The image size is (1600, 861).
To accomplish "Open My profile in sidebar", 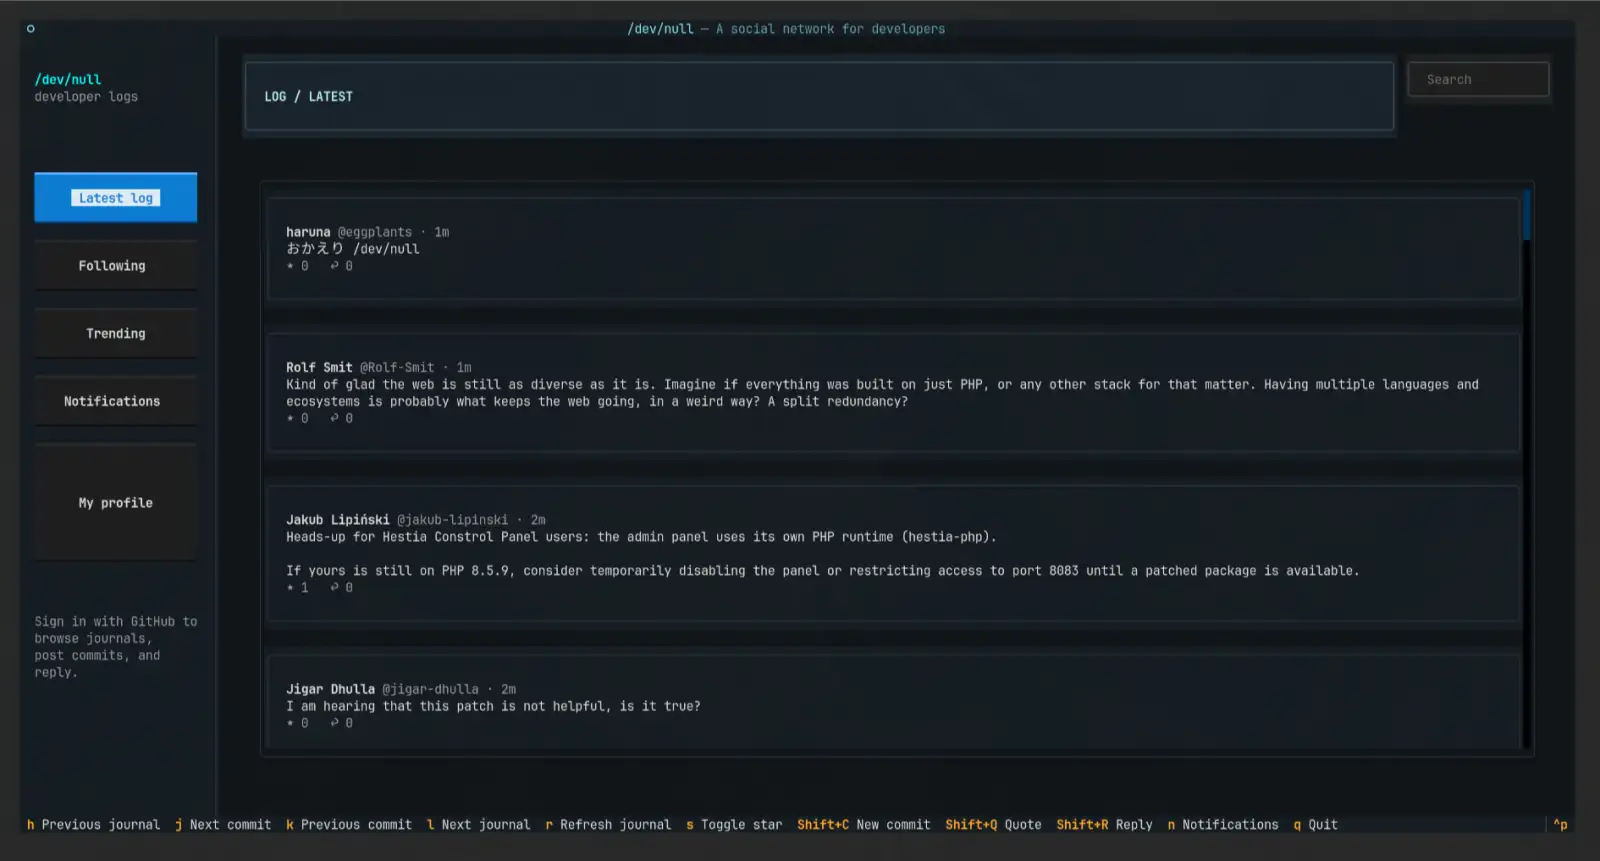I will [x=116, y=503].
